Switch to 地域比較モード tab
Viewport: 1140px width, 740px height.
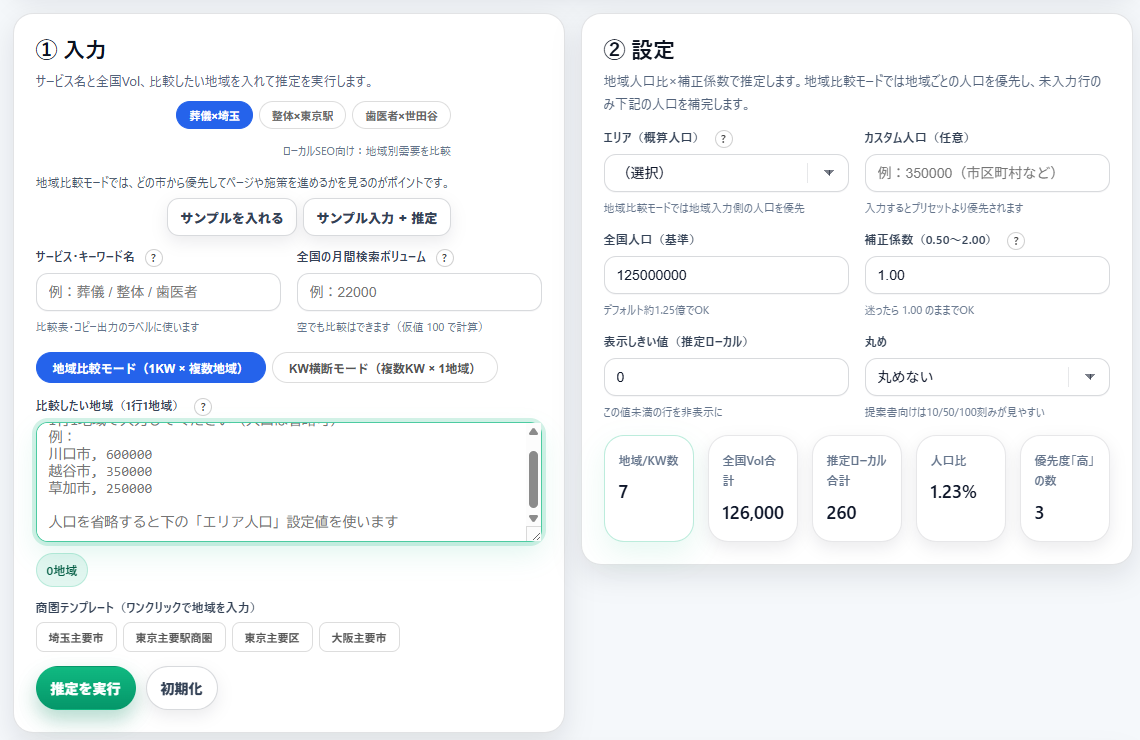(150, 368)
